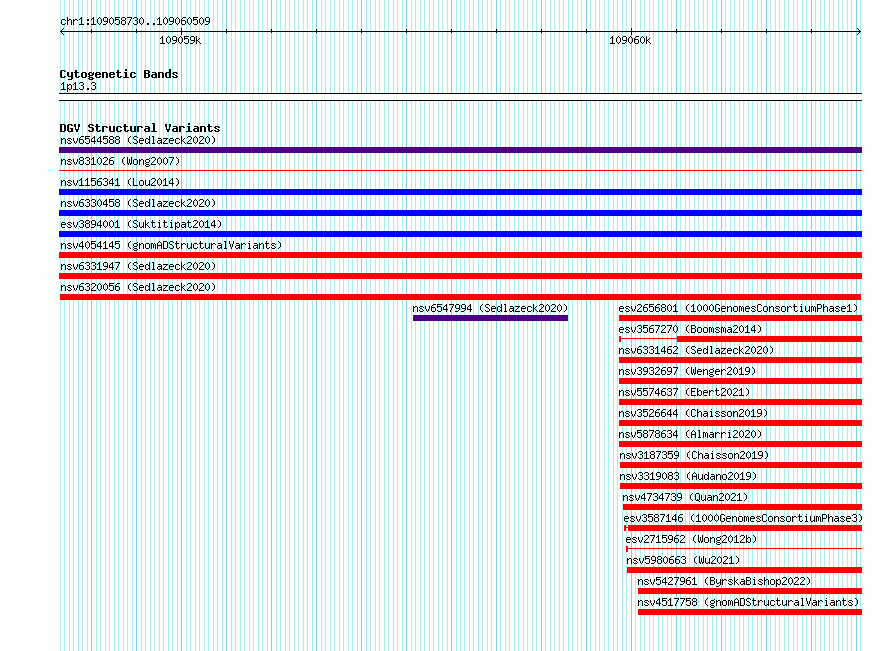The width and height of the screenshot is (890, 651).
Task: Select the blue bar under esv3894001
Action: pyautogui.click(x=460, y=234)
